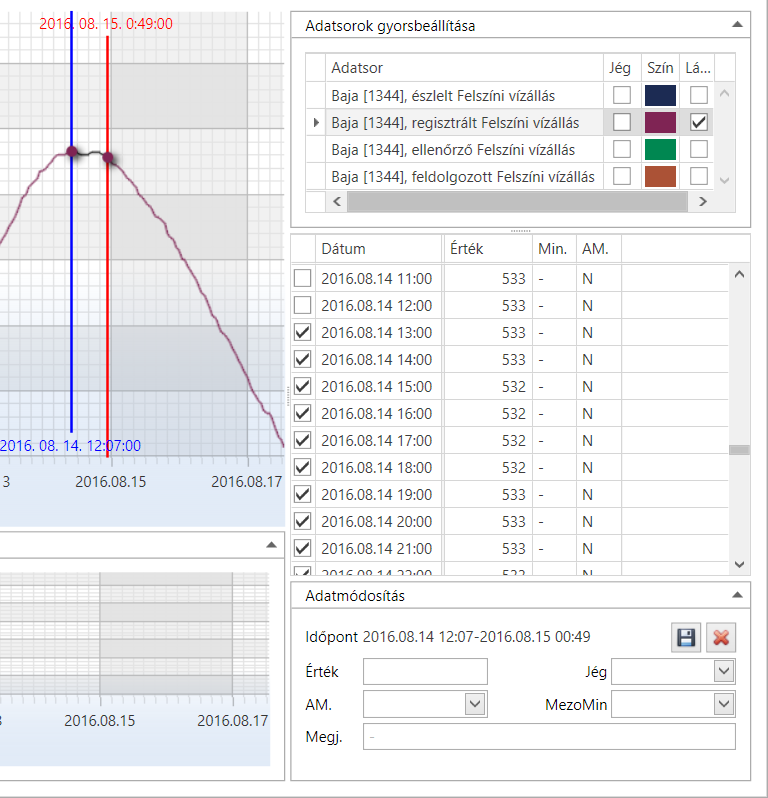Toggle the Jég checkbox for feldolgozott Felszíni vízállás
The width and height of the screenshot is (768, 798).
click(x=621, y=176)
